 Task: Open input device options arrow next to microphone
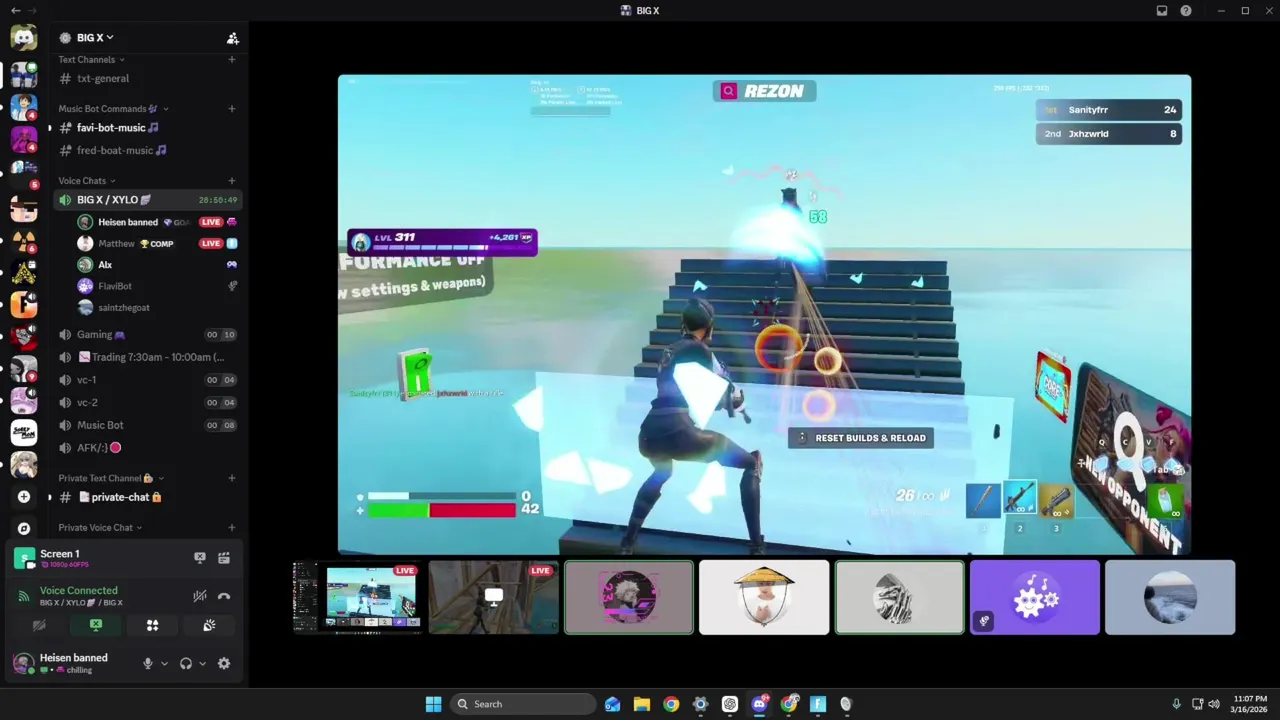[x=164, y=663]
